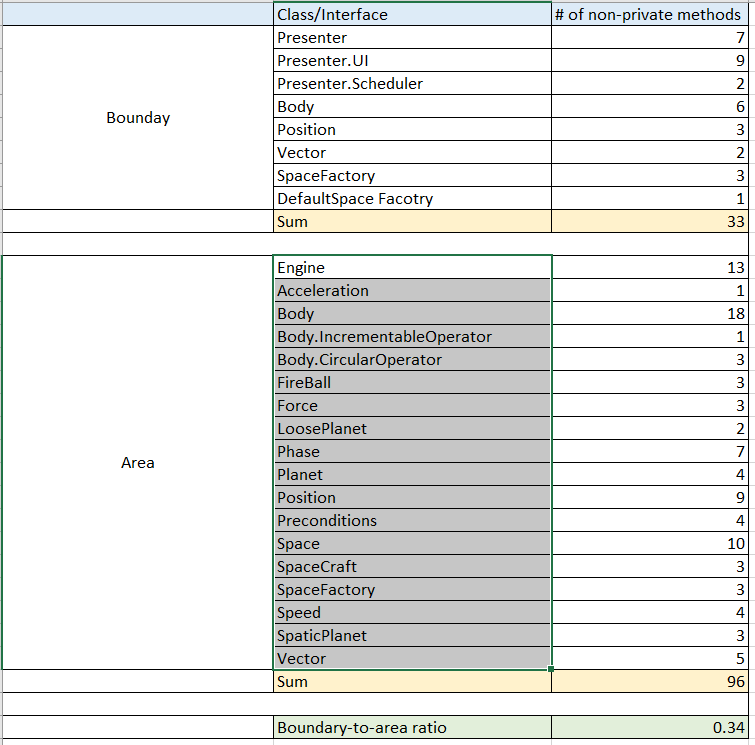Select the LoosePlanet cell
755x745 pixels.
tap(412, 429)
